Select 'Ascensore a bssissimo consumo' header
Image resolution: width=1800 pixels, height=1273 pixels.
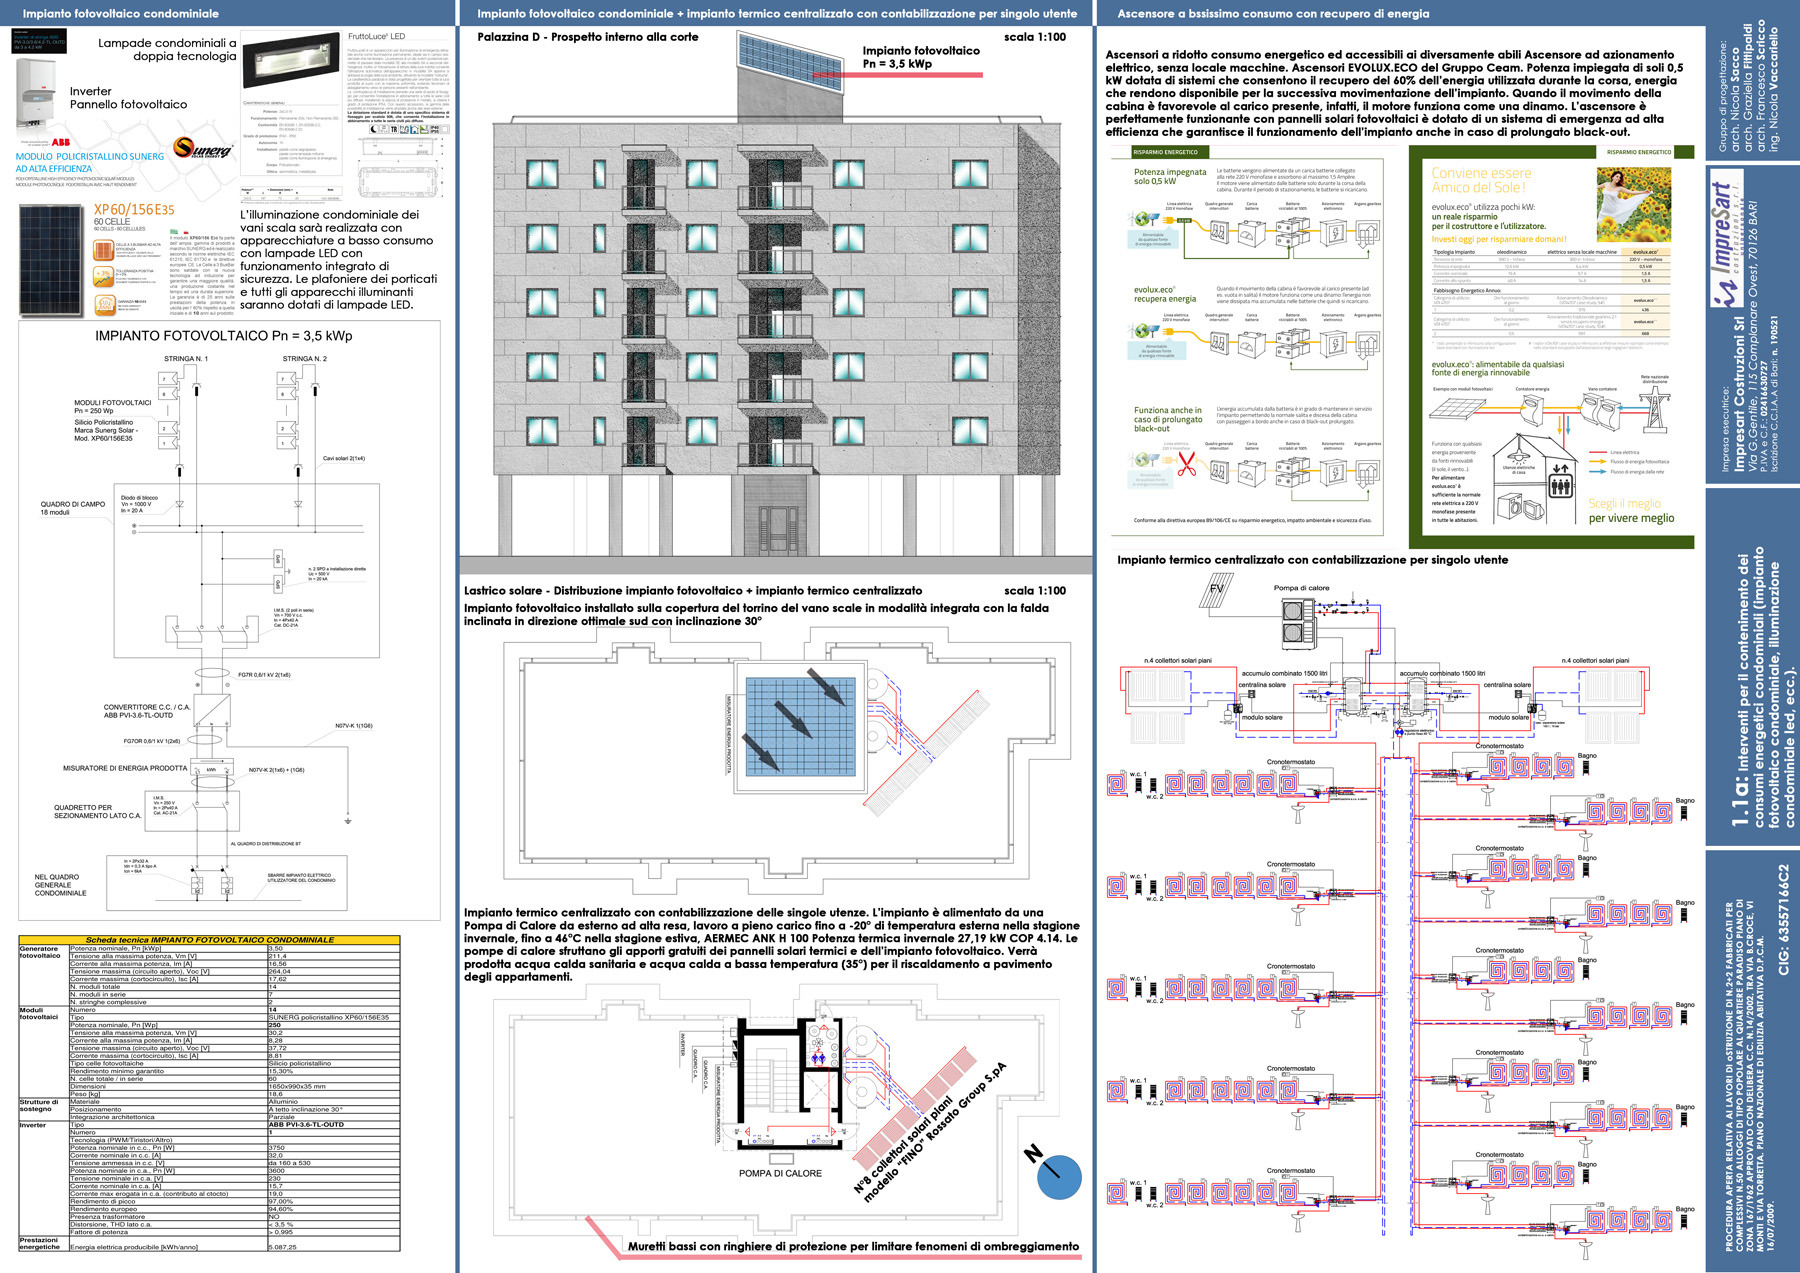point(1273,14)
